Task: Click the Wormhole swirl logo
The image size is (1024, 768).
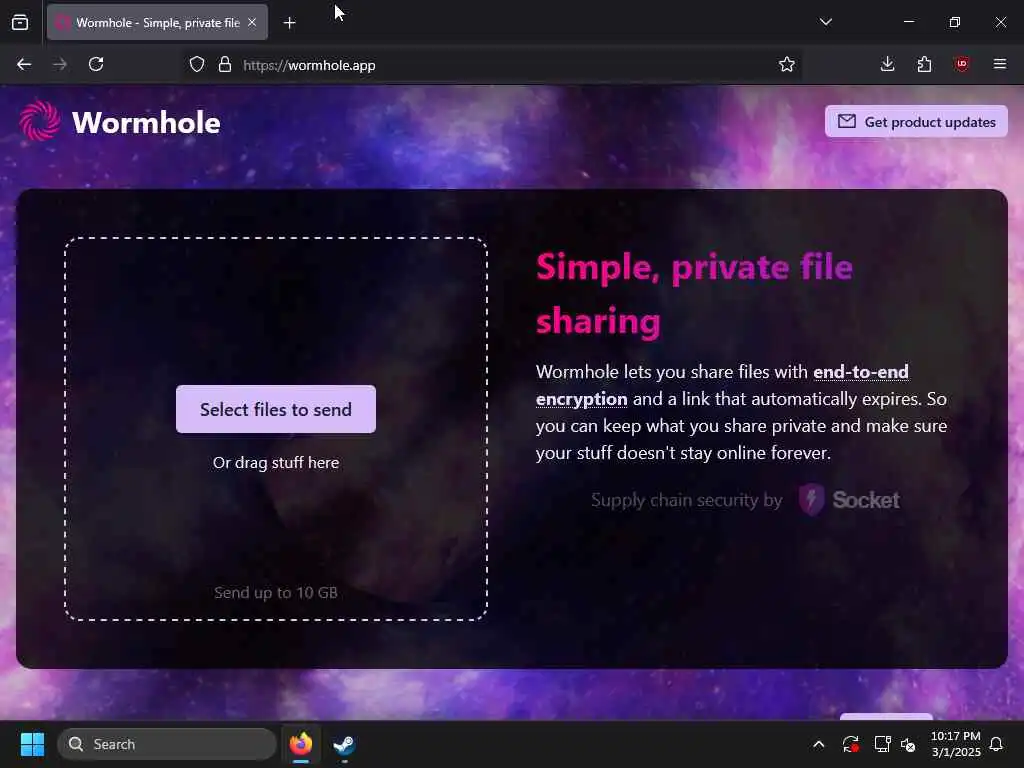Action: [x=40, y=121]
